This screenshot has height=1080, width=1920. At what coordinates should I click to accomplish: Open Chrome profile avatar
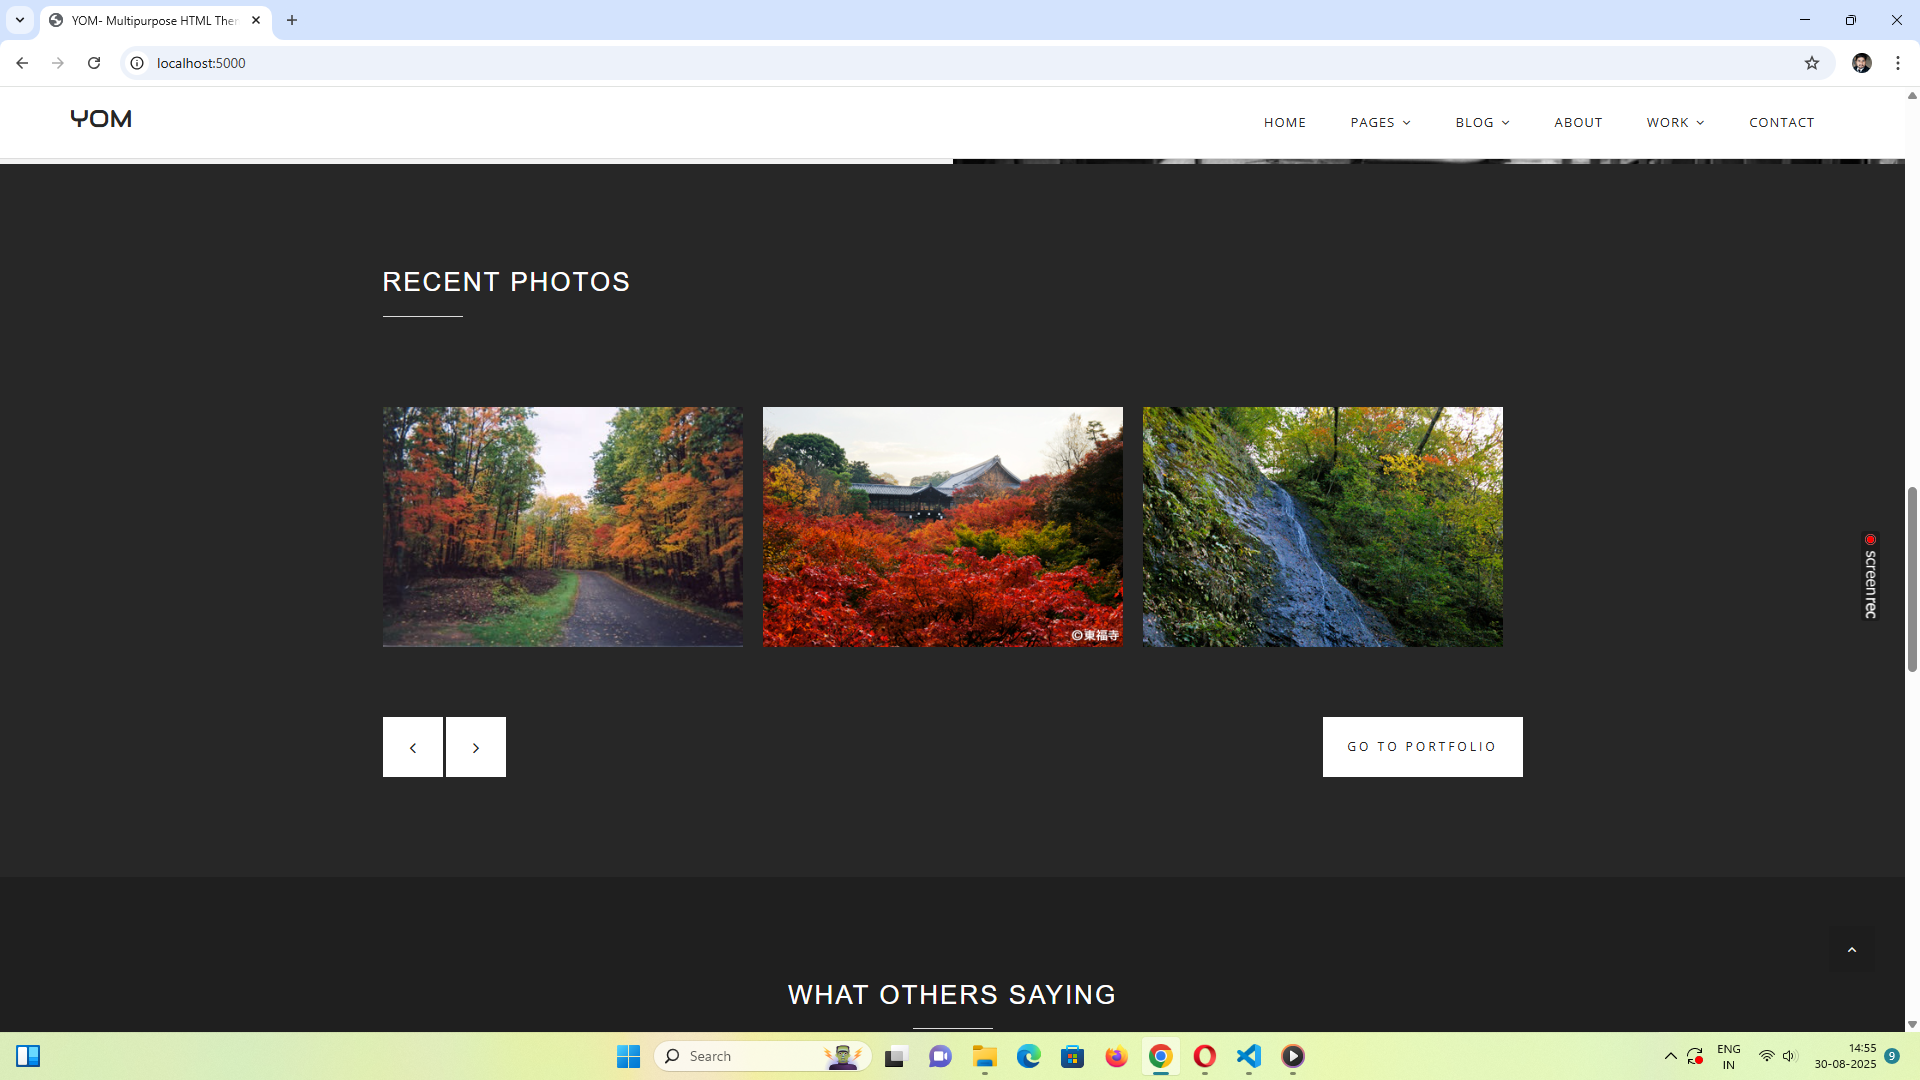(1861, 63)
